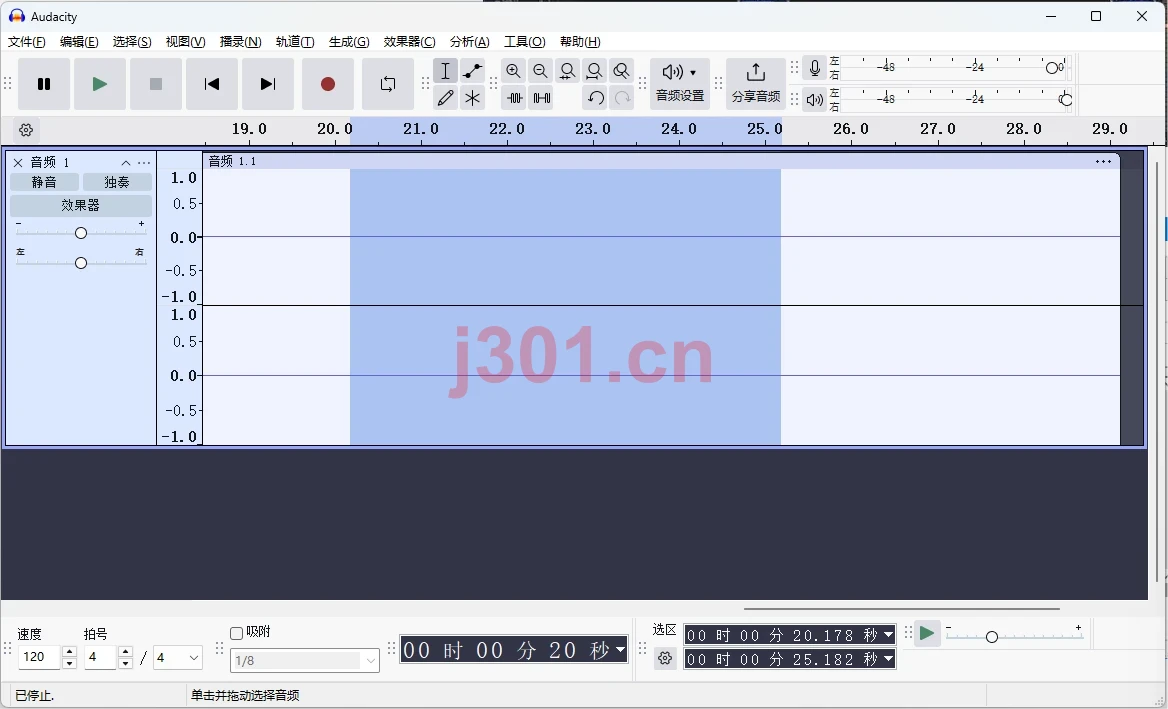Click the Zoom In magnifier

tap(513, 71)
